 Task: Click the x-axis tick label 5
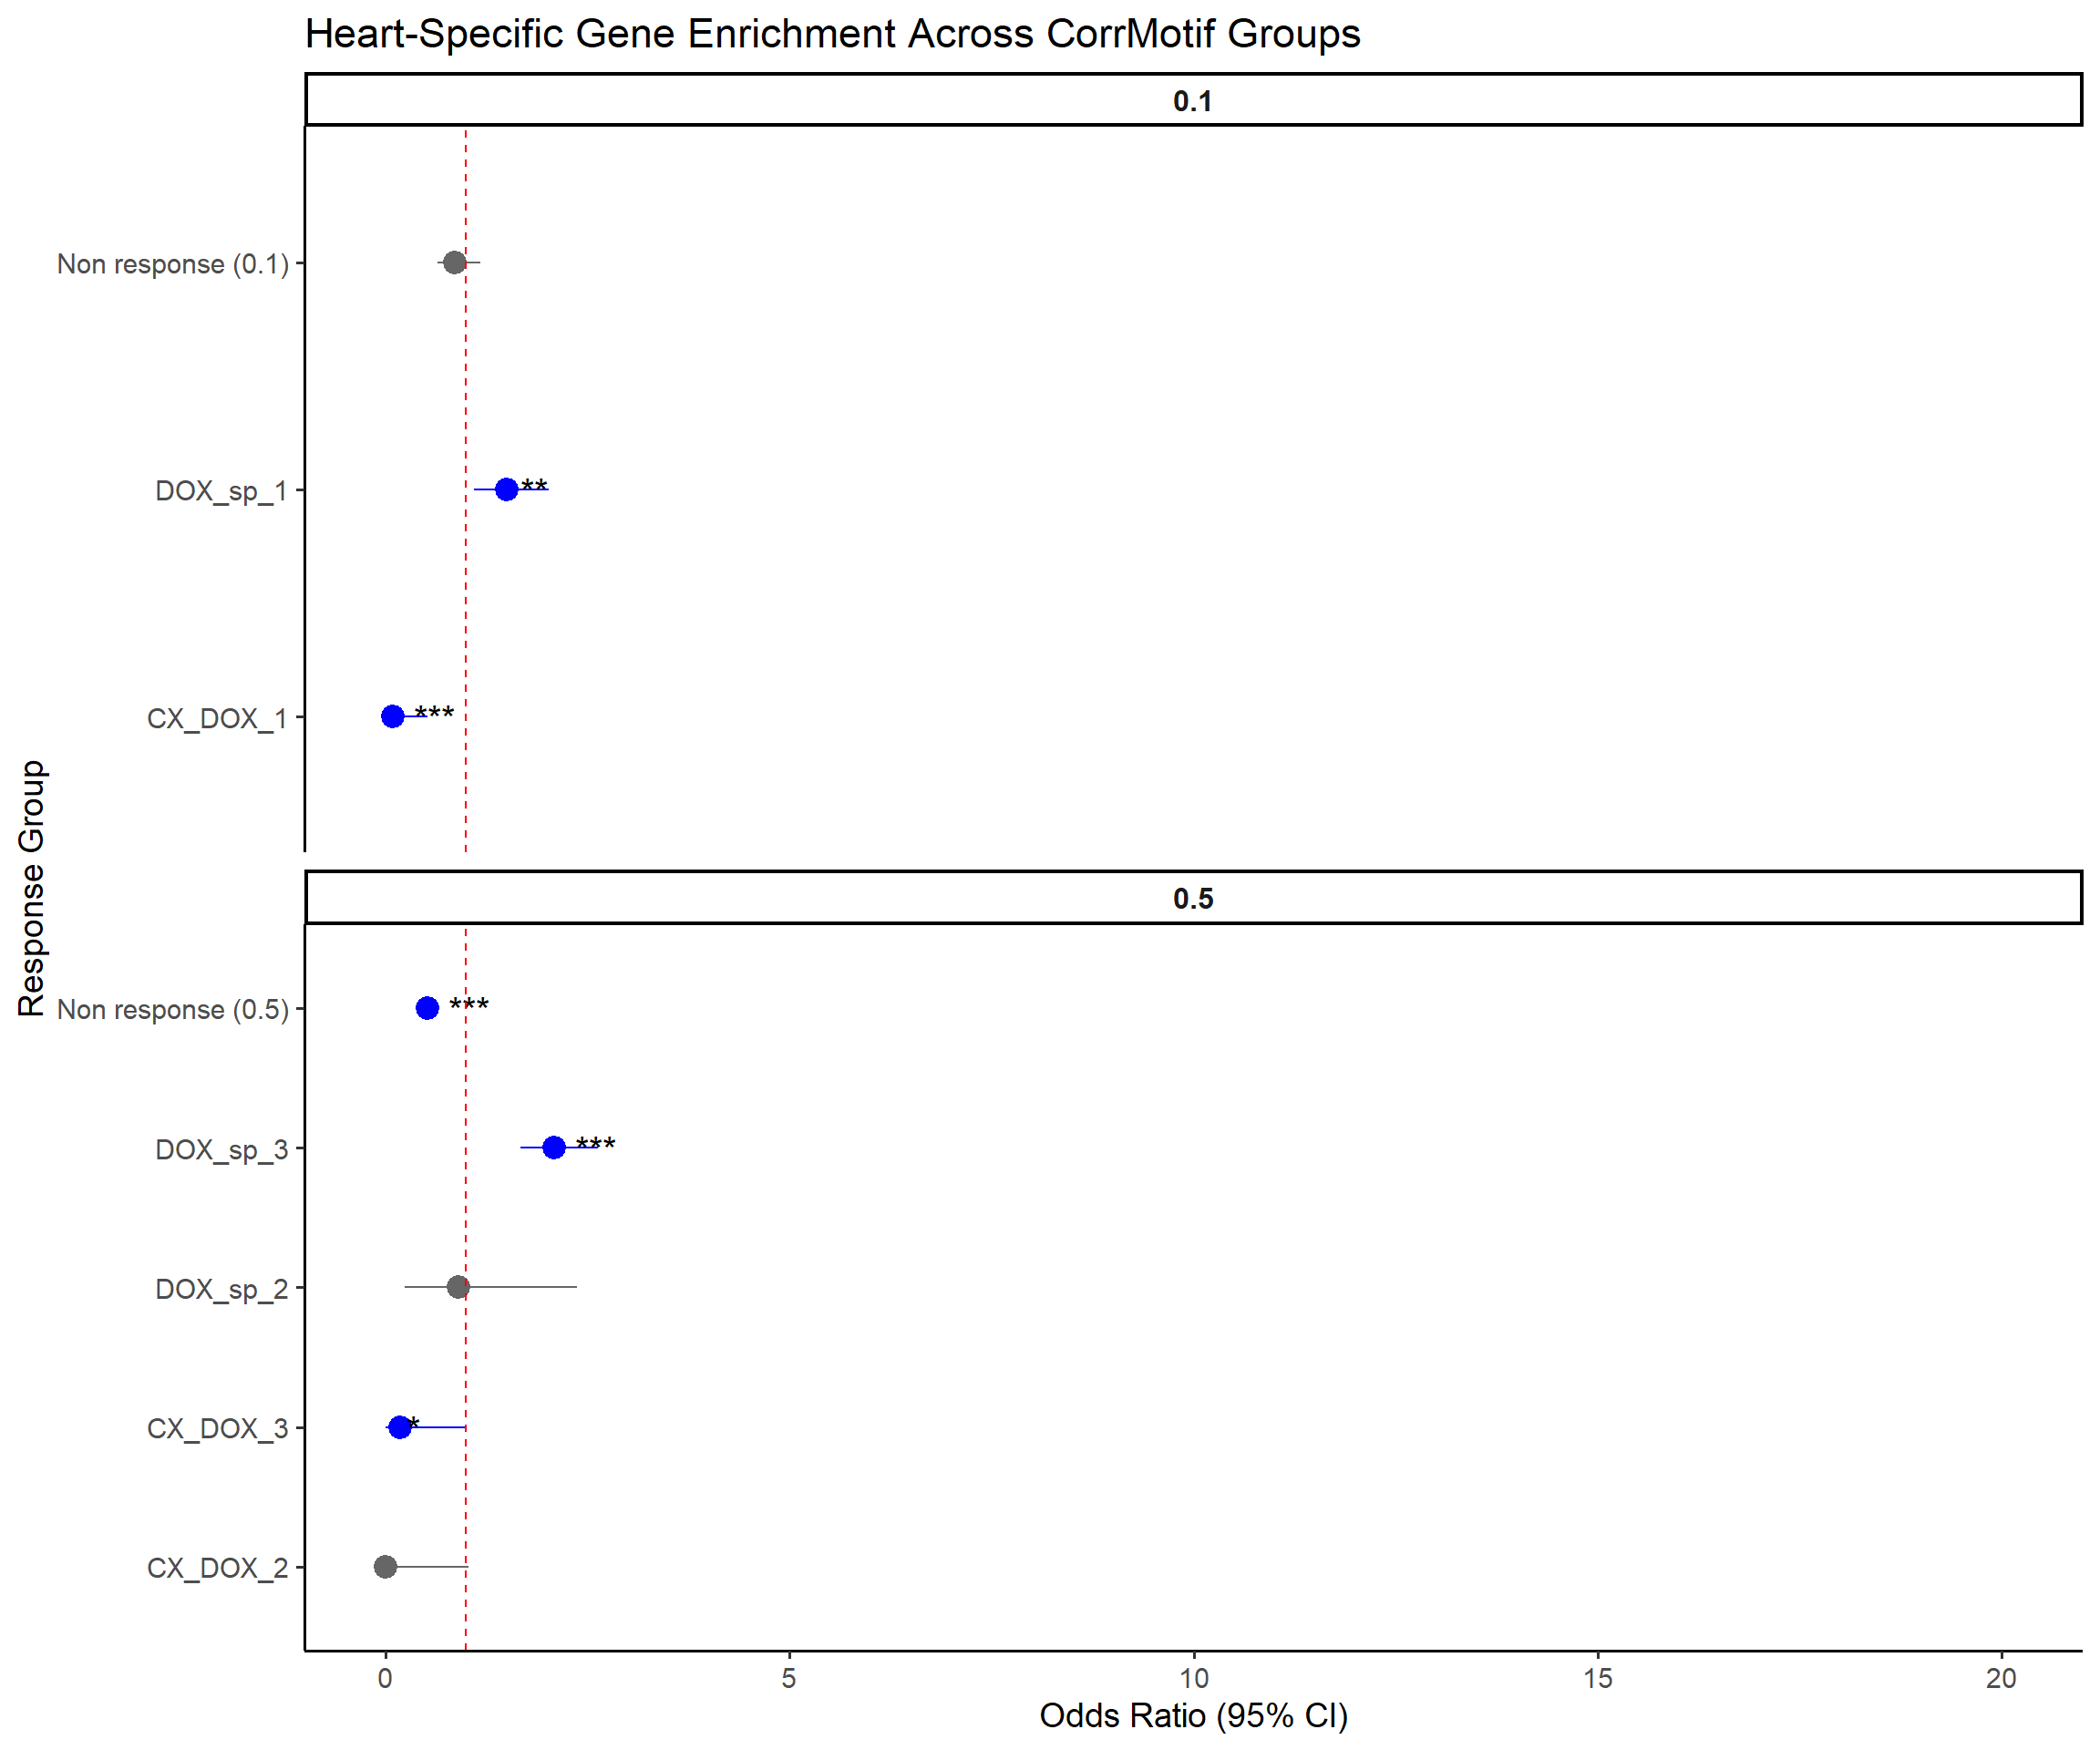click(789, 1678)
